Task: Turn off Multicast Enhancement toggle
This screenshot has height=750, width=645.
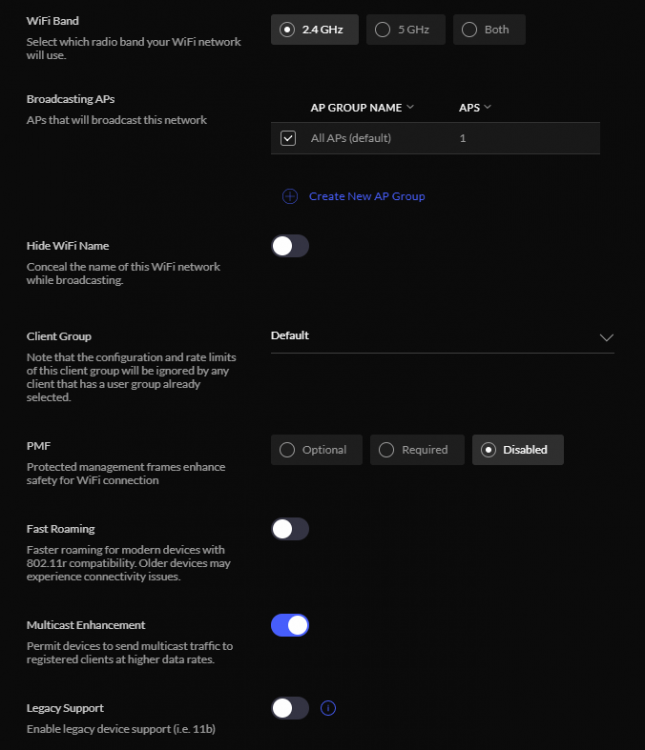Action: [x=290, y=626]
